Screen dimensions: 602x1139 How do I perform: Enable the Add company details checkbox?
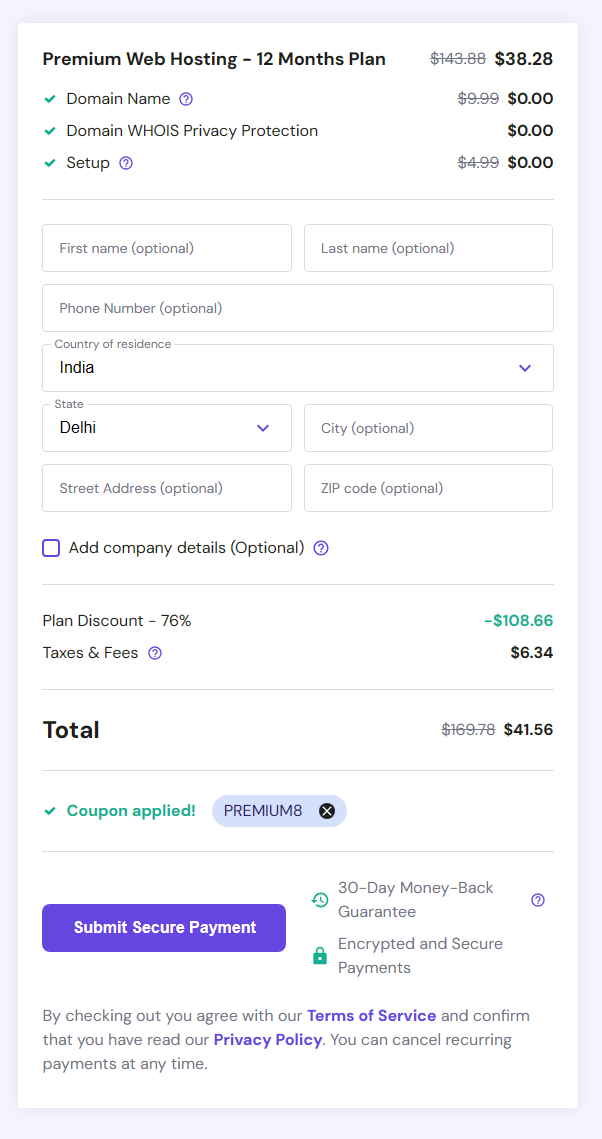[x=51, y=548]
